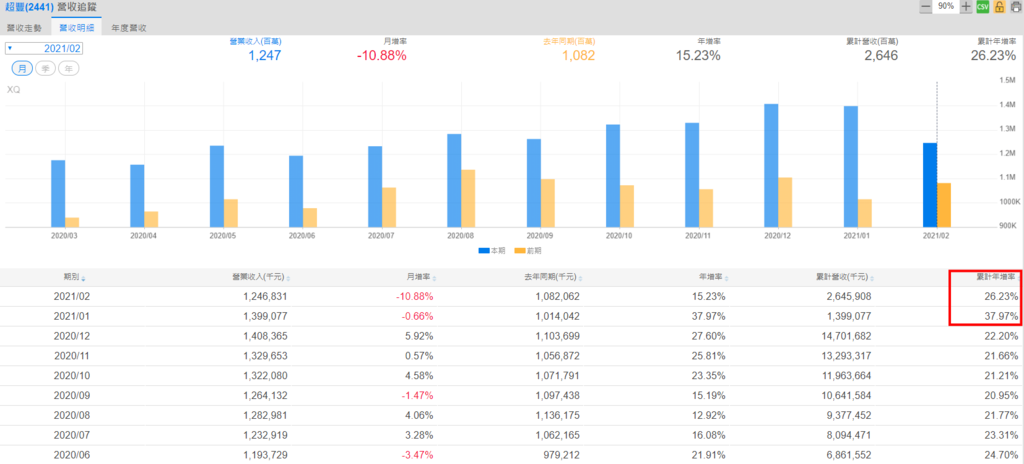Click the 1,082,062 prior-year cell
Viewport: 1024px width, 464px height.
click(556, 296)
